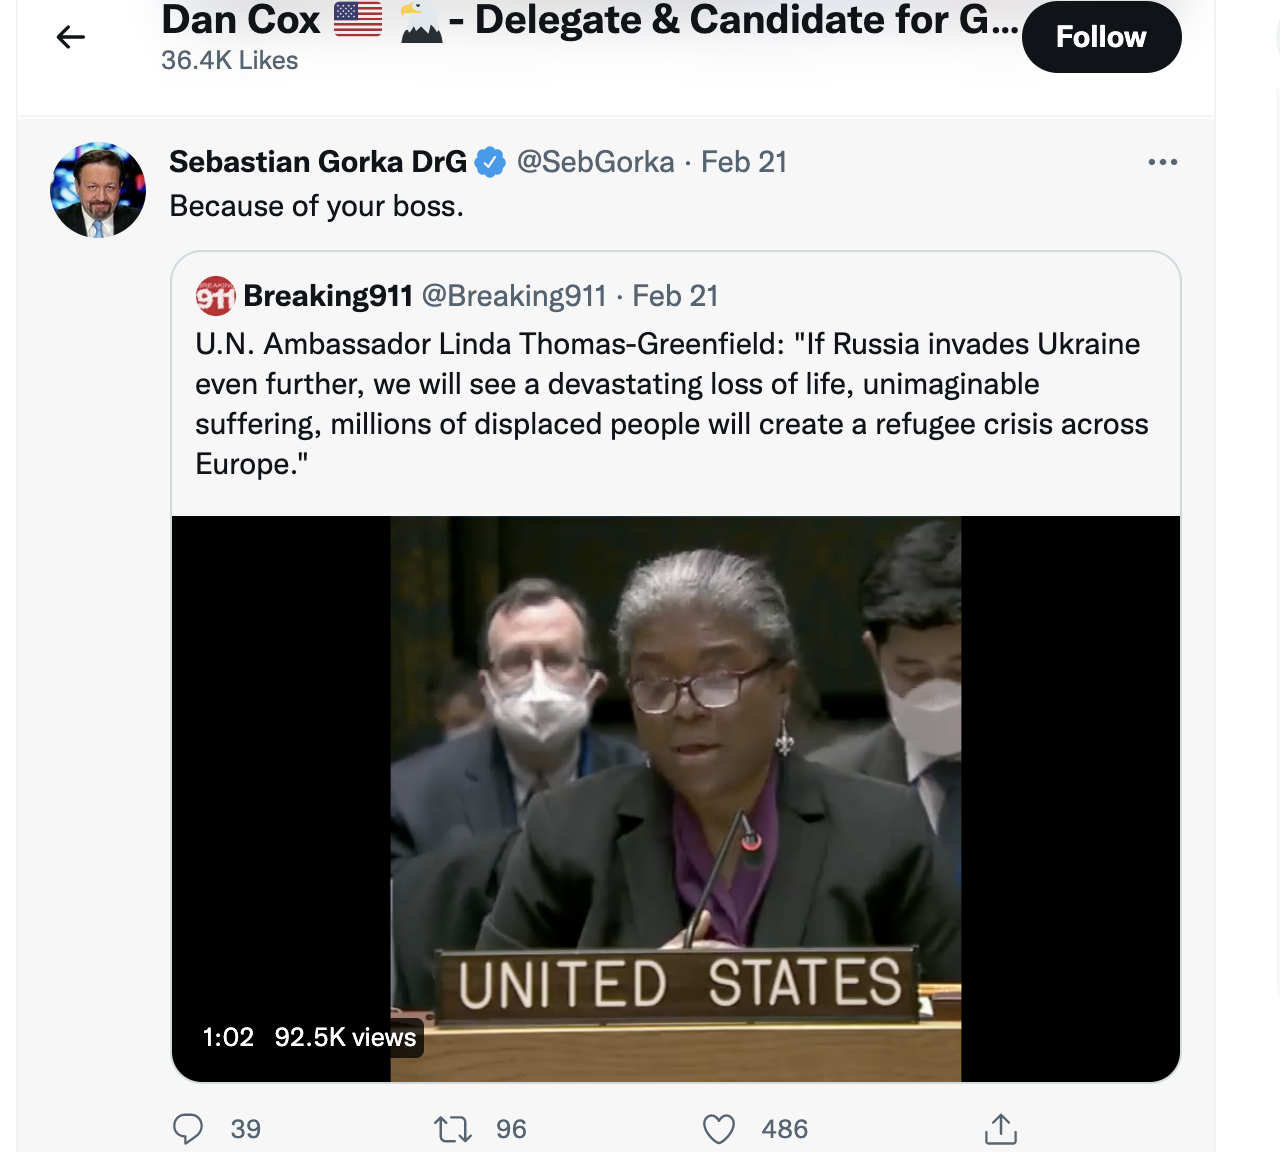Viewport: 1280px width, 1152px height.
Task: Follow Dan Cox's account
Action: click(x=1101, y=38)
